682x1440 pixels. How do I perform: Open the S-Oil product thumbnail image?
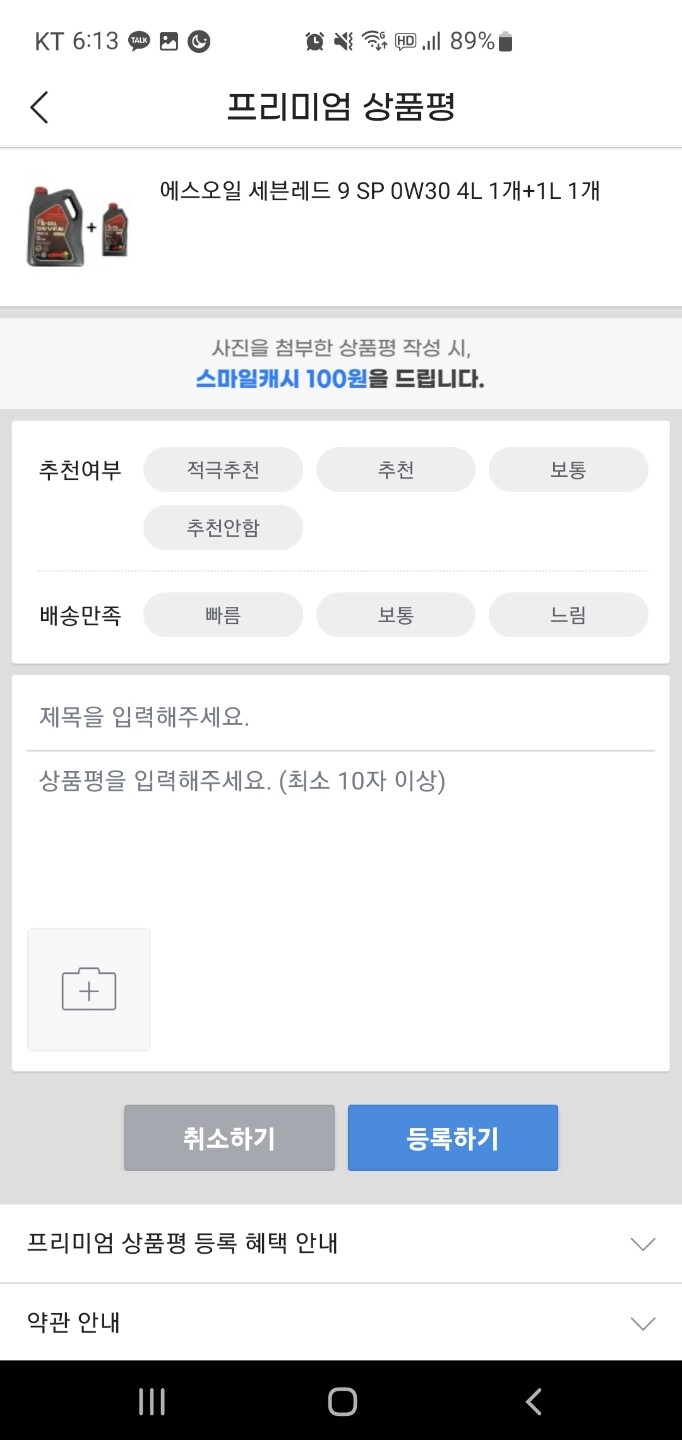[78, 228]
